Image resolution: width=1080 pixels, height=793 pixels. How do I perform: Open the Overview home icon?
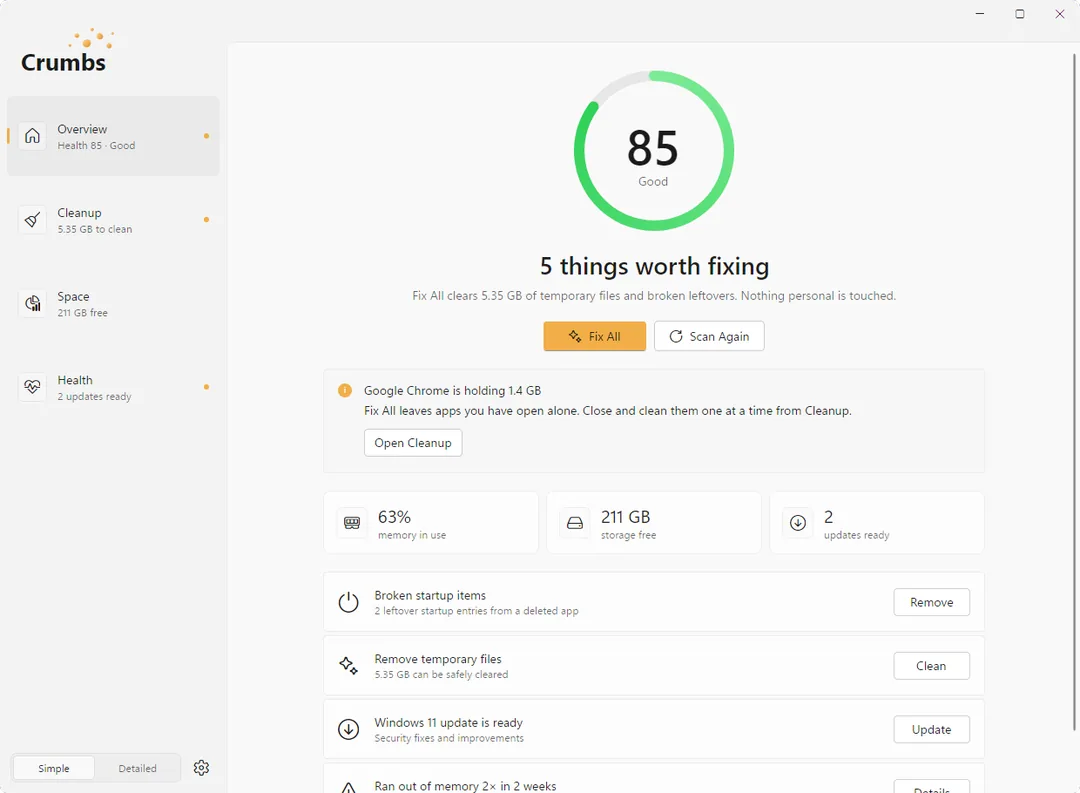(32, 136)
